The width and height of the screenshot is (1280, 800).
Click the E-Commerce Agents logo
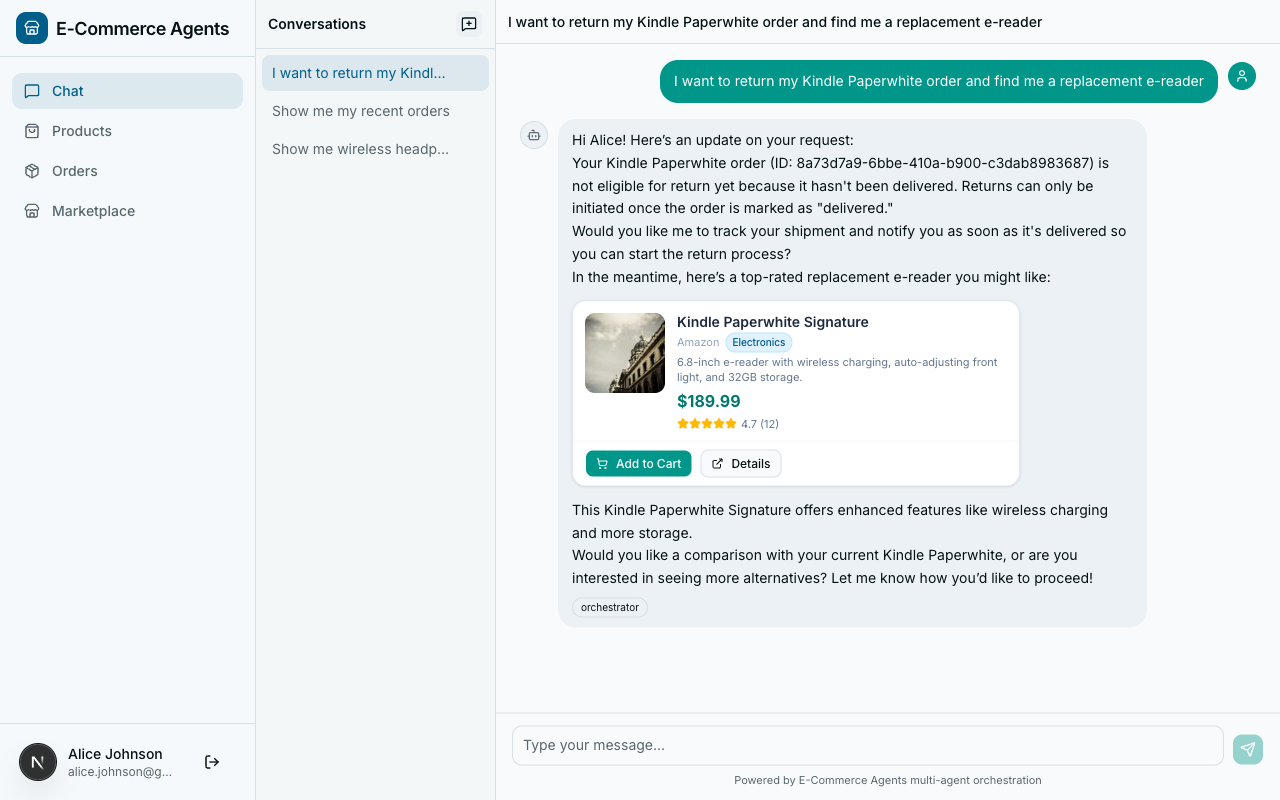[x=32, y=28]
